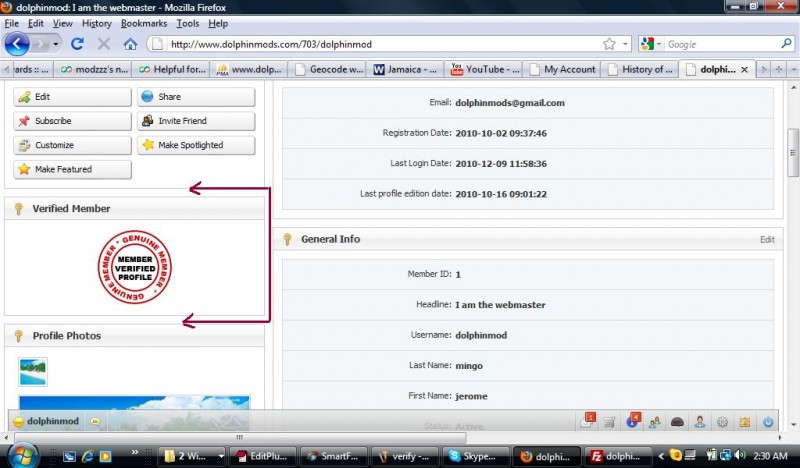Viewport: 800px width, 468px height.
Task: Click the Customize button
Action: point(72,145)
